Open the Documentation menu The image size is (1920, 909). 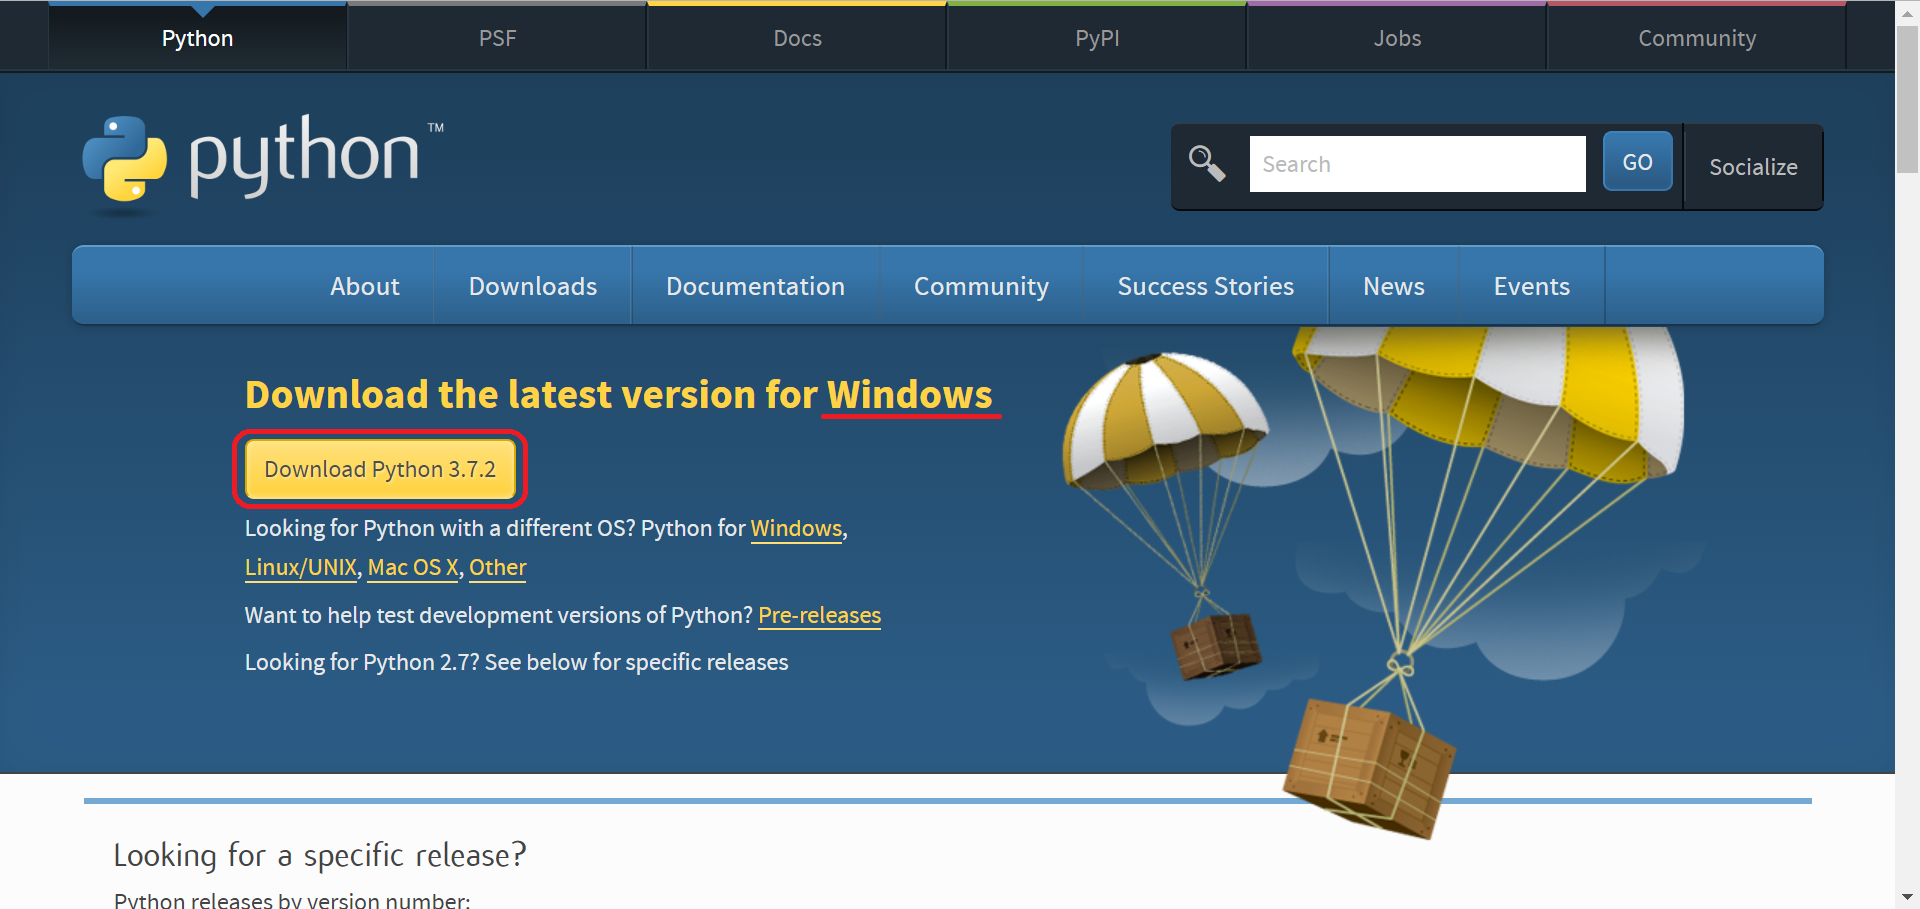[x=755, y=286]
